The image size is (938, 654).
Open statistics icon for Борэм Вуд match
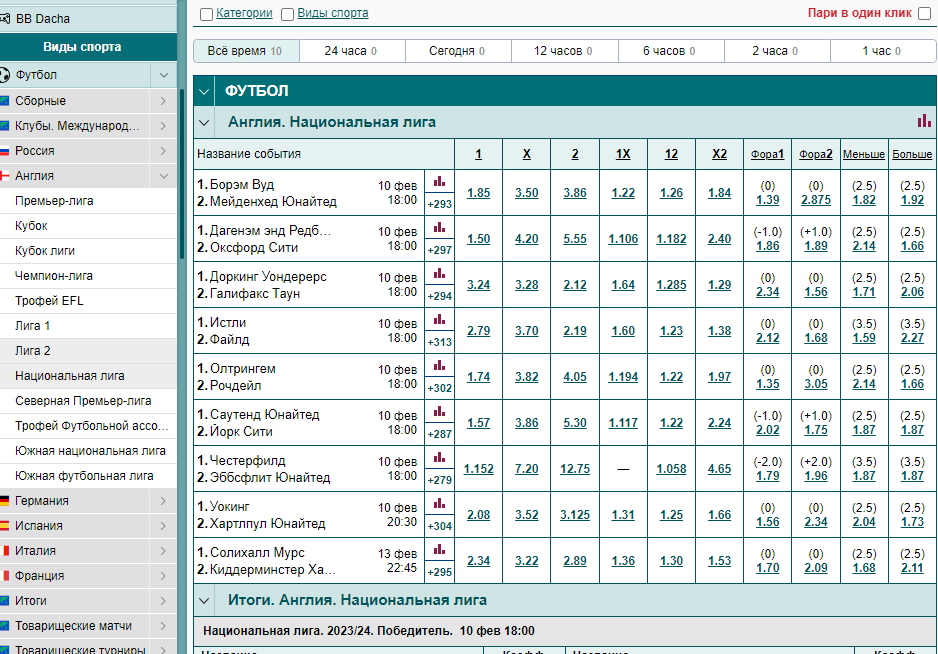pyautogui.click(x=439, y=181)
